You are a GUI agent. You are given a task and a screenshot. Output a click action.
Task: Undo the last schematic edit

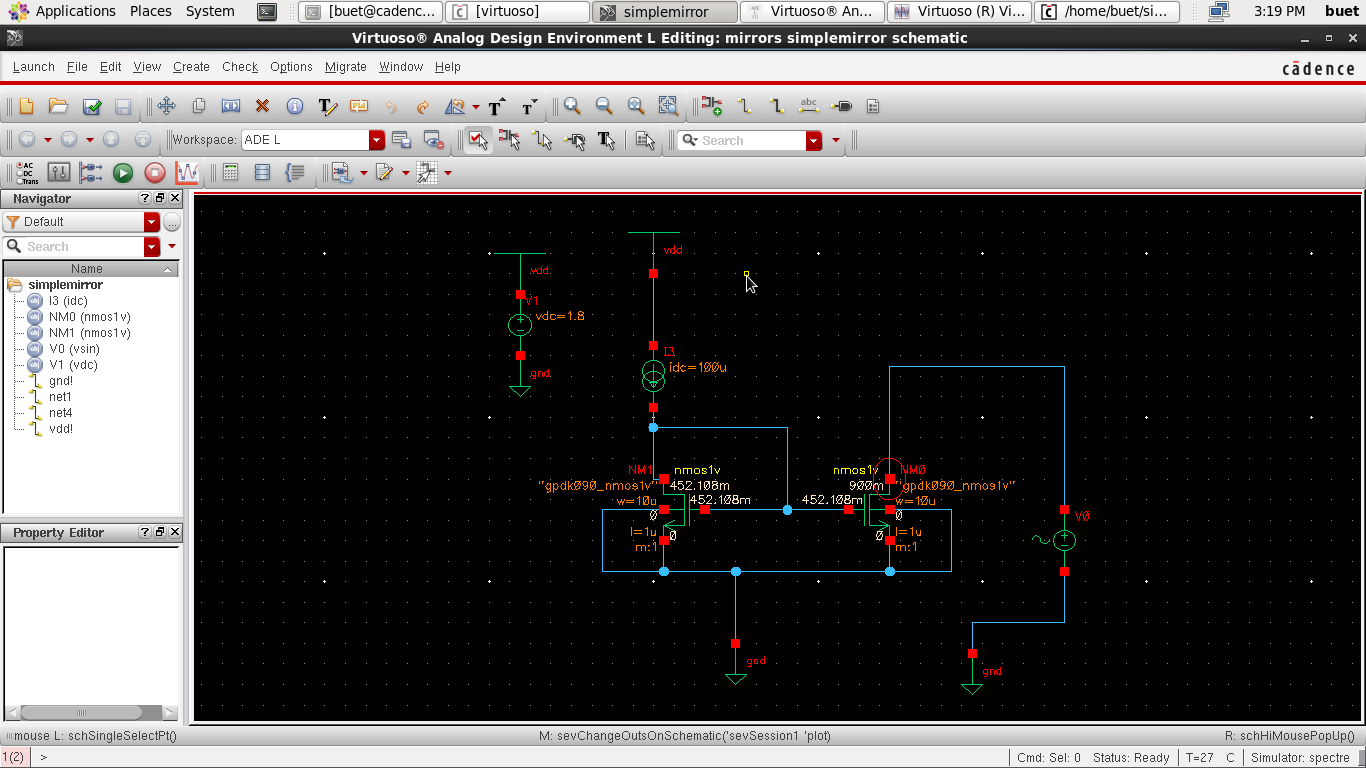390,107
